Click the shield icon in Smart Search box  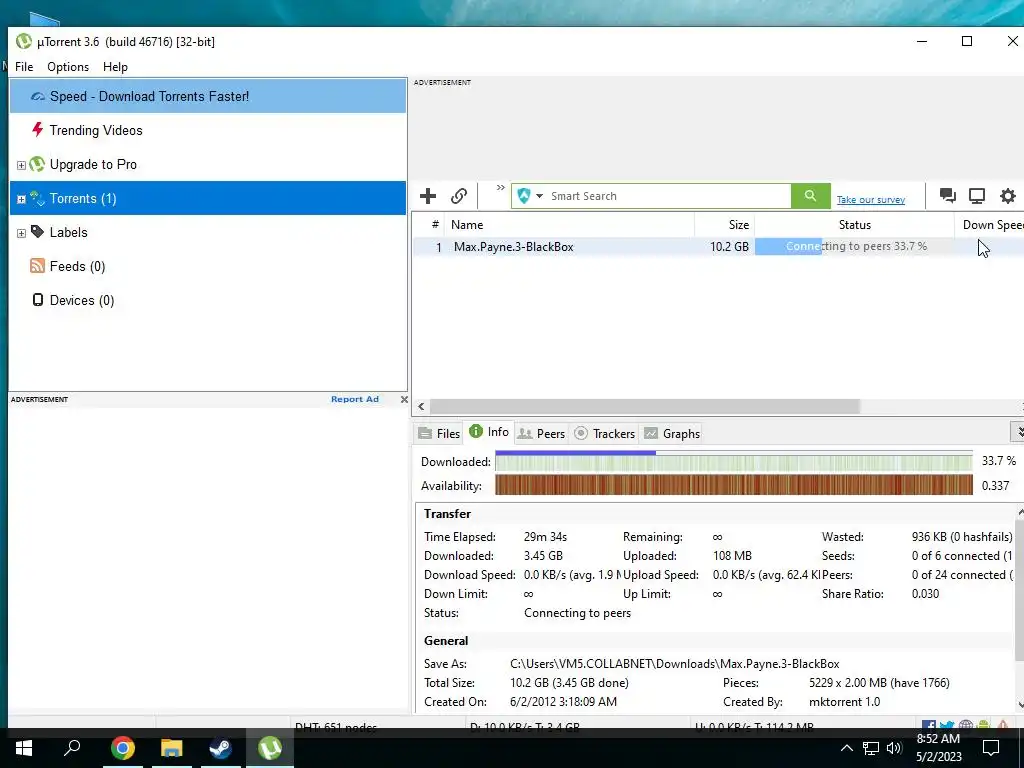coord(524,196)
